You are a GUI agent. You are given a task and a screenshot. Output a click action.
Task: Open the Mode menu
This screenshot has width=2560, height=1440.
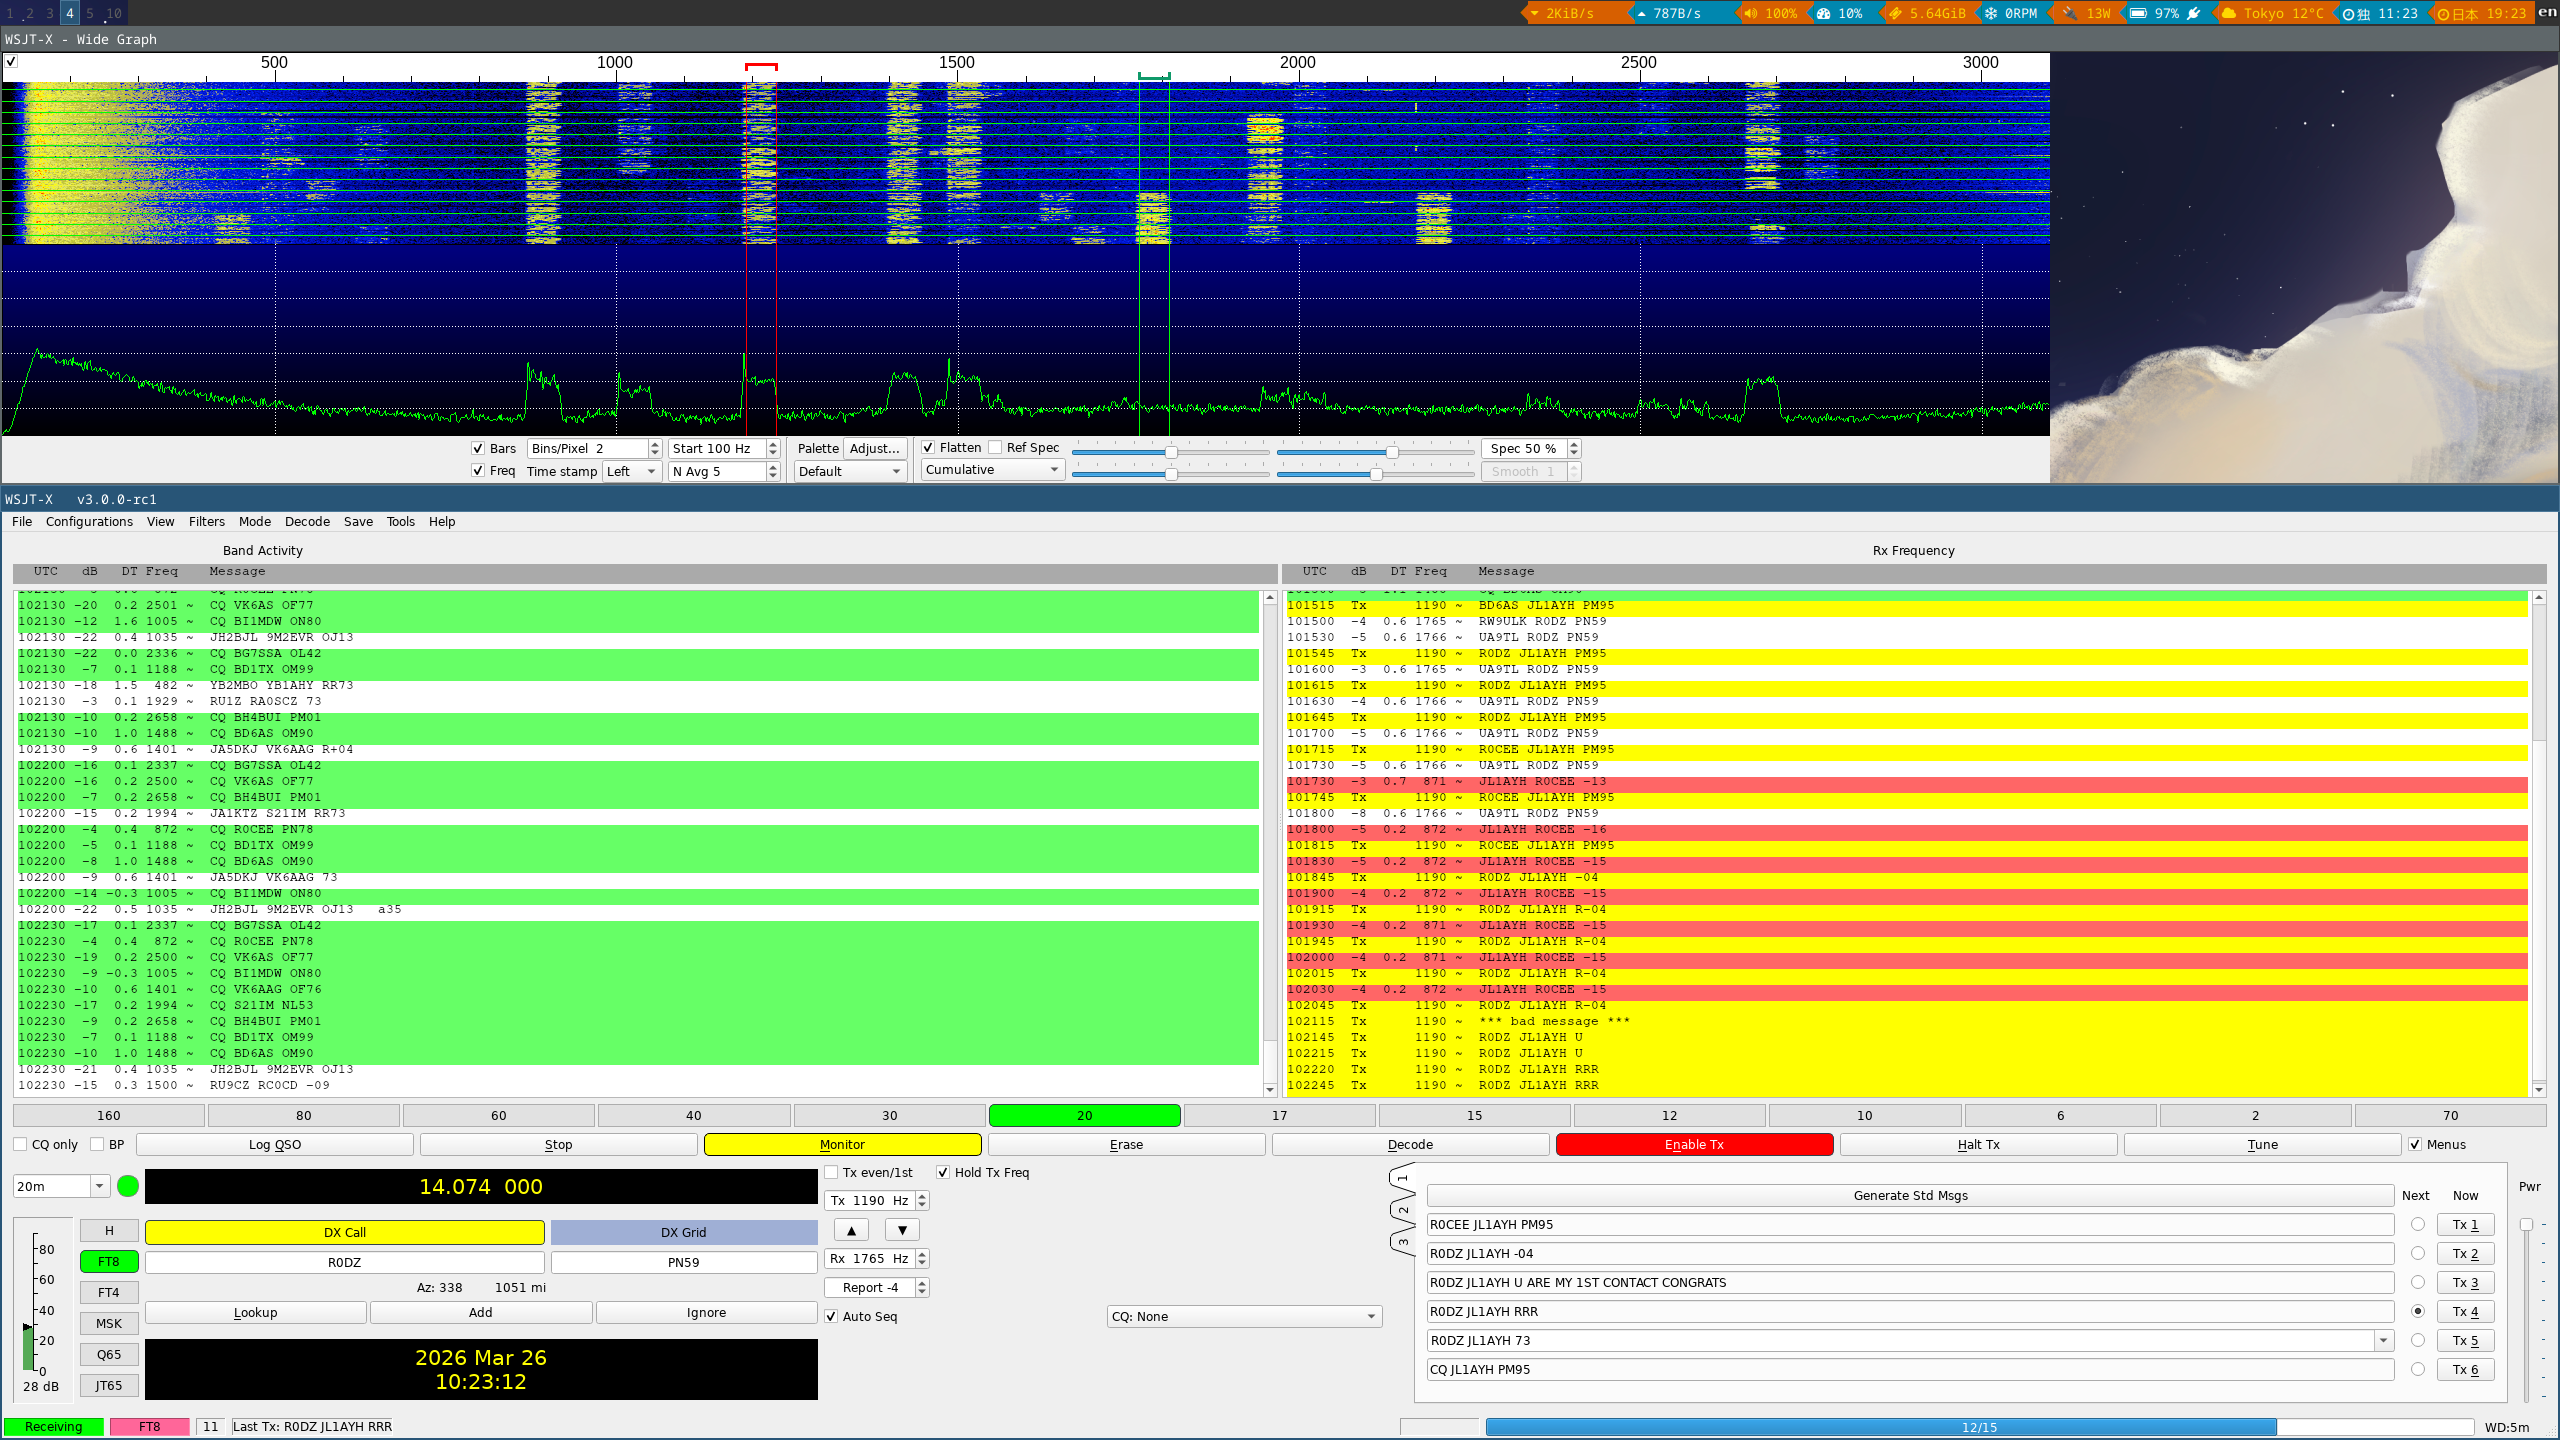(255, 521)
